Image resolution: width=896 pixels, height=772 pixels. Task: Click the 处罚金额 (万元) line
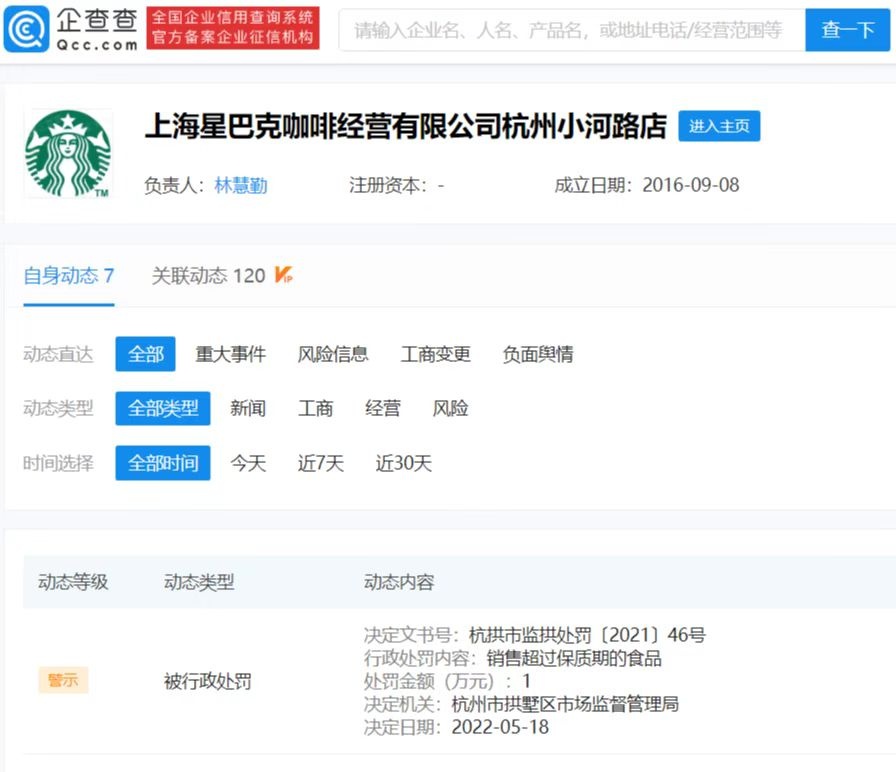coord(447,681)
